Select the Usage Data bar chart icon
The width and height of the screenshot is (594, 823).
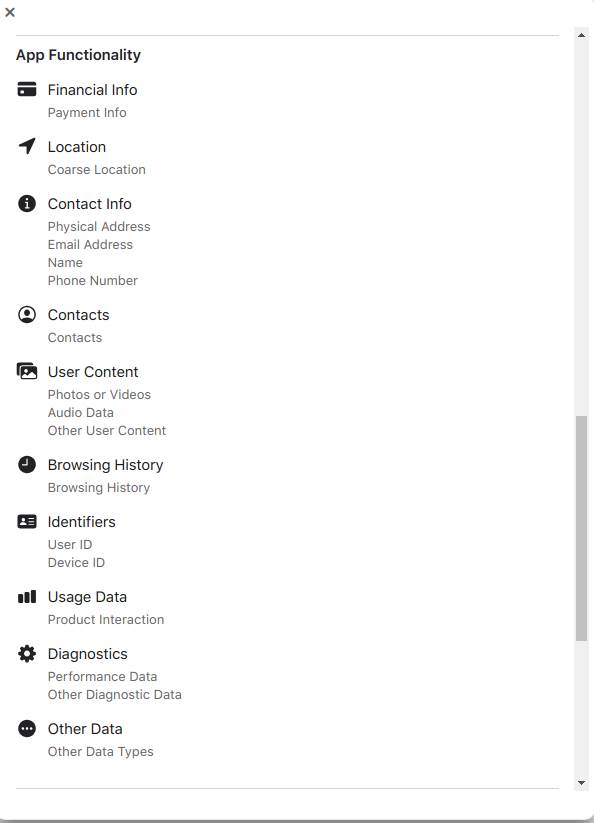point(28,596)
